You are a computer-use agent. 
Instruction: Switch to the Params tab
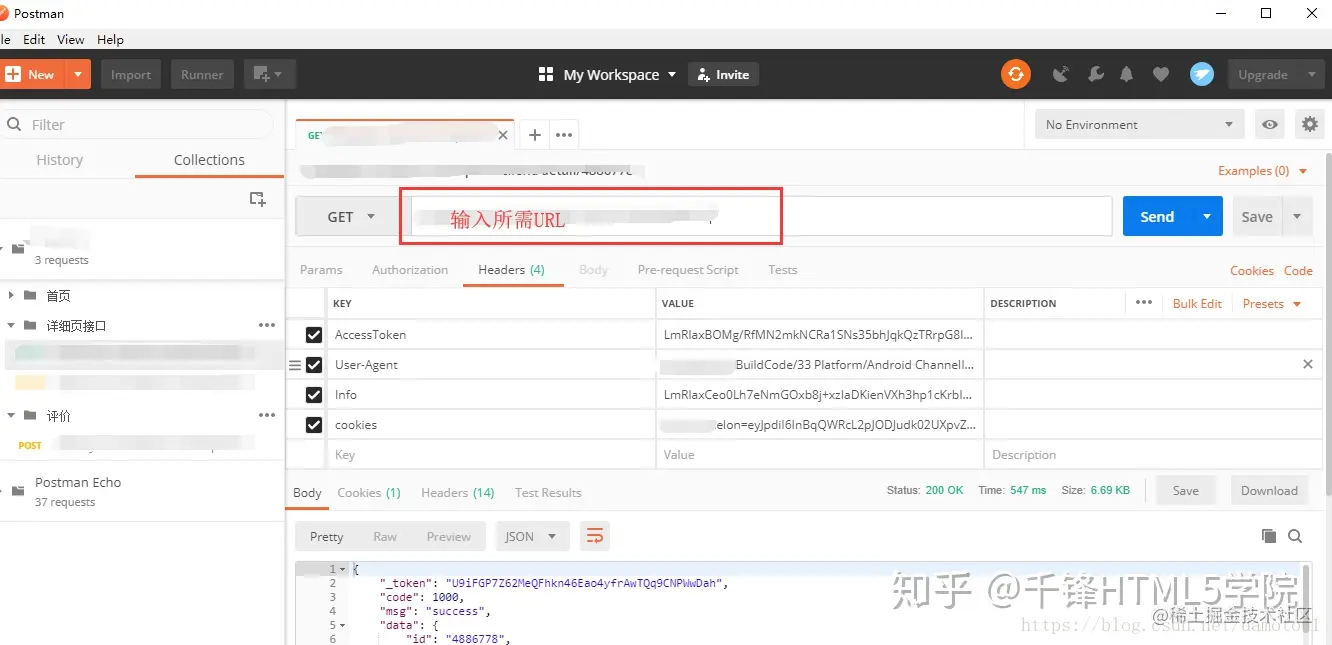coord(321,270)
